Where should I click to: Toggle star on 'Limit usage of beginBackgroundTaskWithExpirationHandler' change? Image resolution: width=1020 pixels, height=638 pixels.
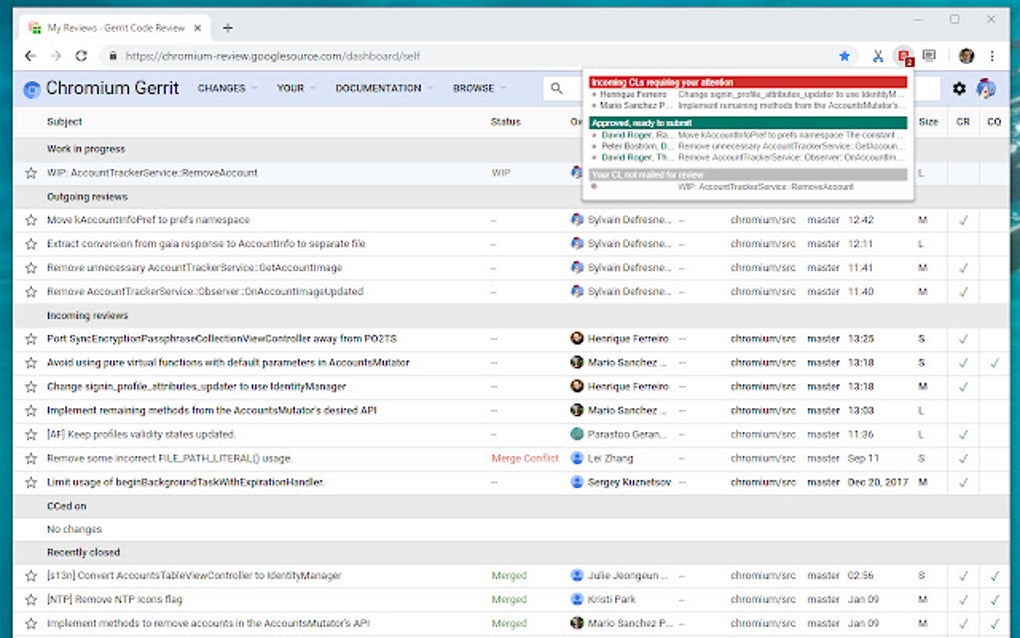tap(31, 482)
